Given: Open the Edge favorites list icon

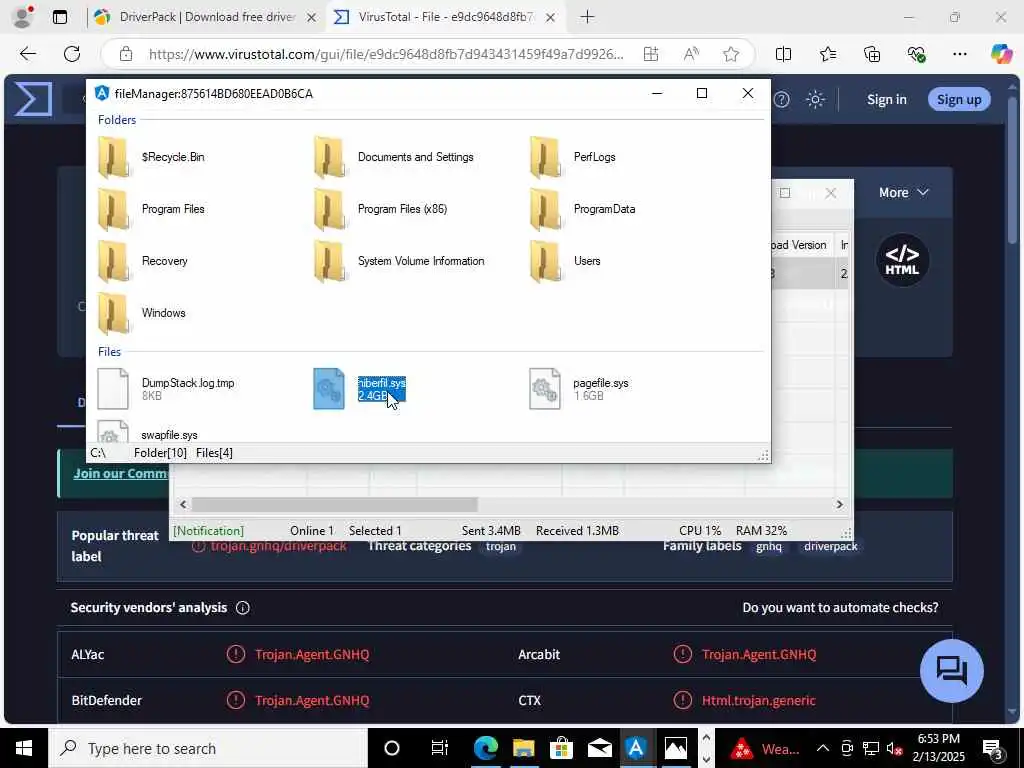Looking at the screenshot, I should 827,54.
